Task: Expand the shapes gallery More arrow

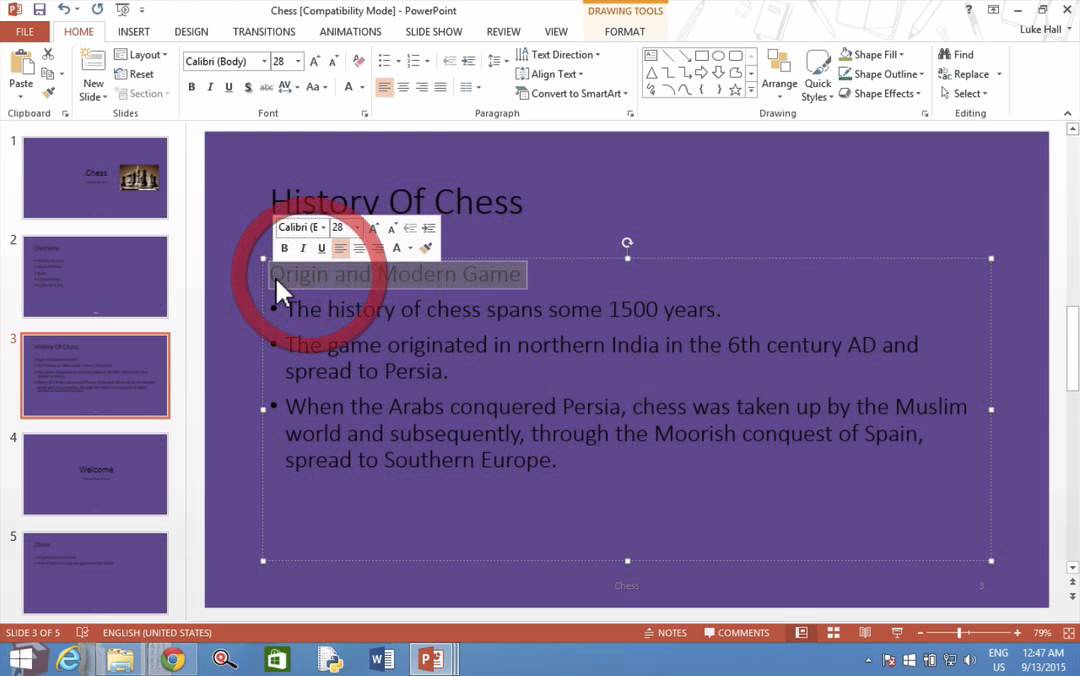Action: (751, 90)
